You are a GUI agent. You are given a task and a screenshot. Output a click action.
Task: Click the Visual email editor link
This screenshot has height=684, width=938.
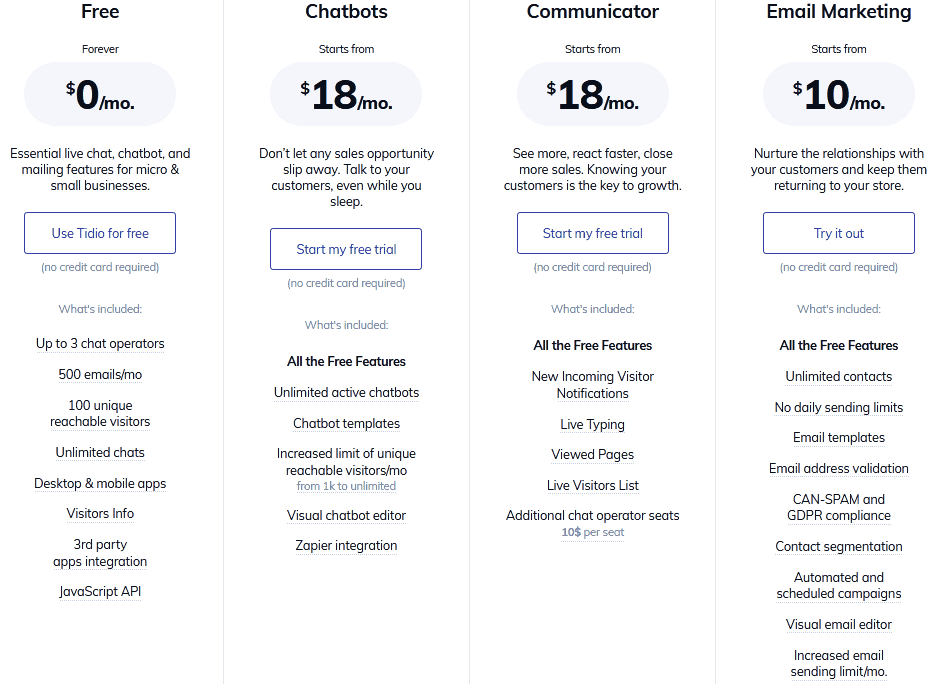coord(838,624)
